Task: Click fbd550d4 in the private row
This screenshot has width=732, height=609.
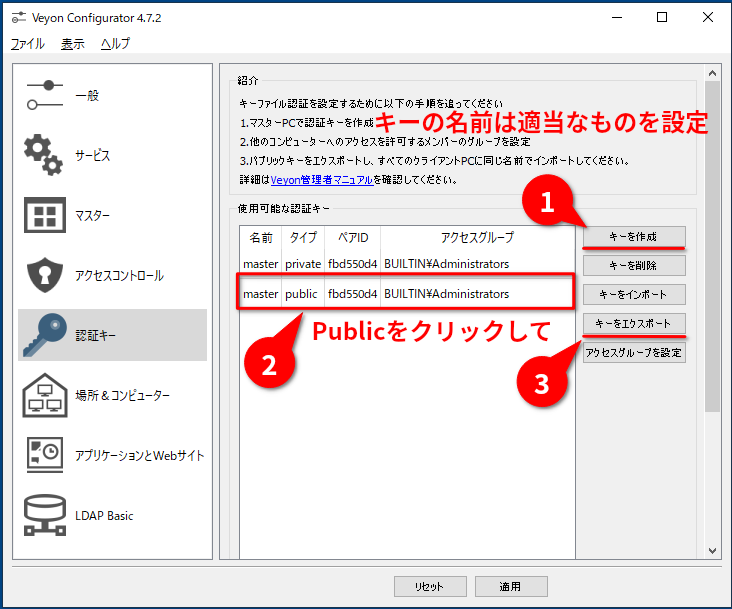Action: [352, 264]
